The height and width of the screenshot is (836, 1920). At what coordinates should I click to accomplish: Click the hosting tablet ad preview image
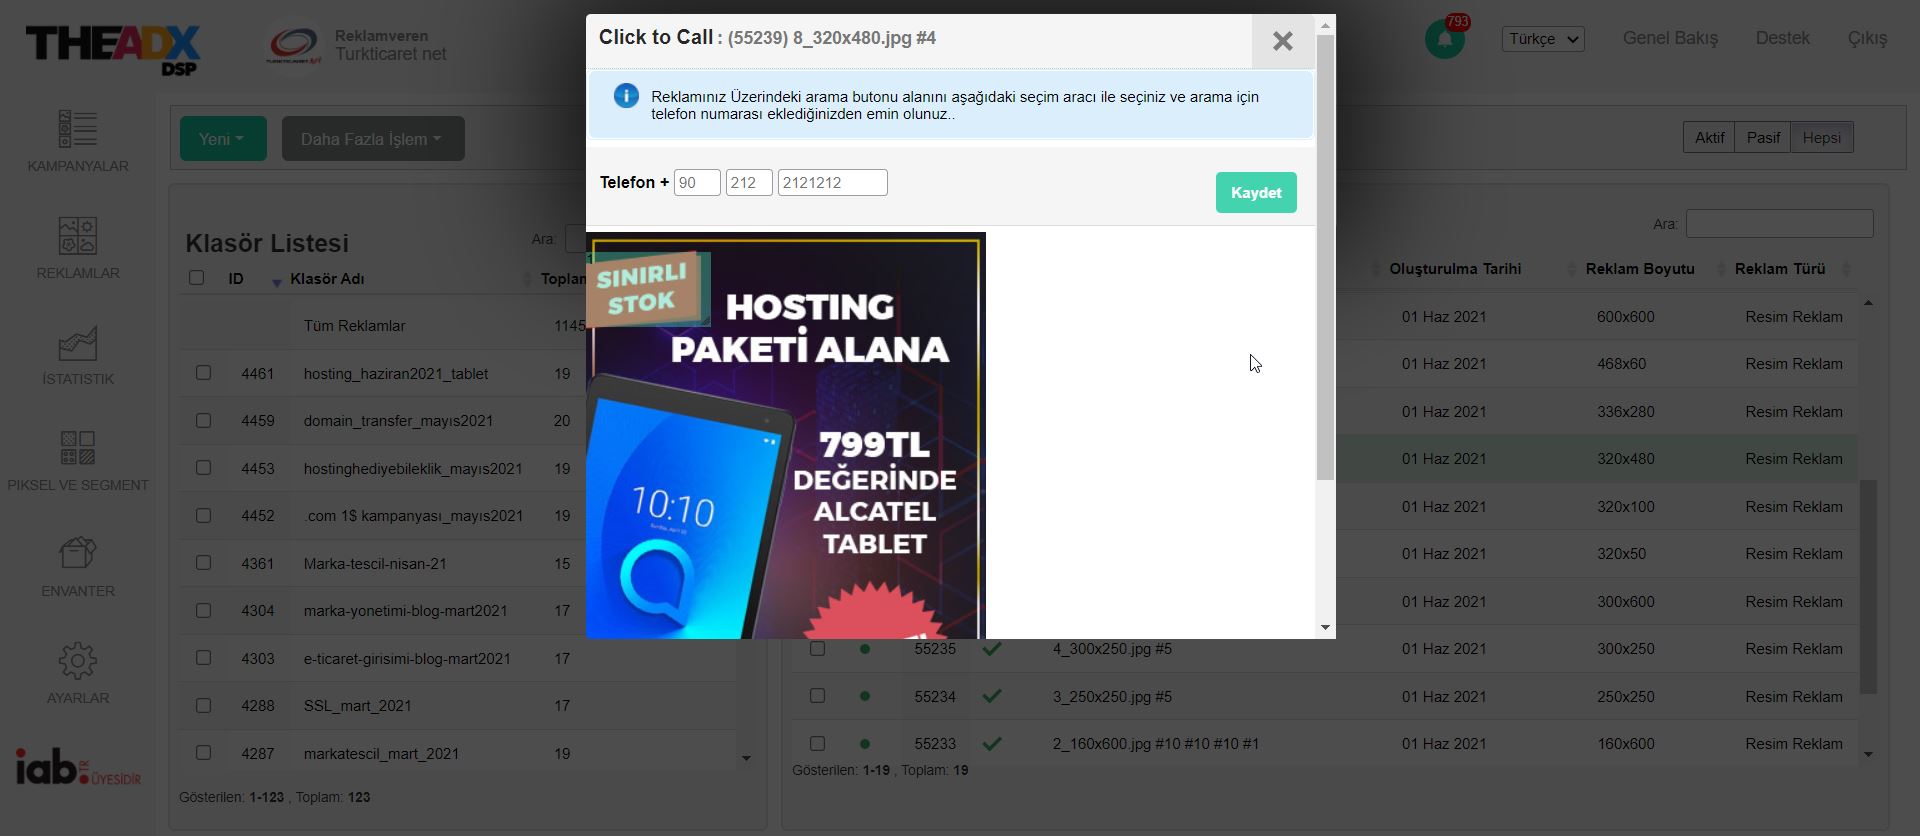pyautogui.click(x=786, y=436)
